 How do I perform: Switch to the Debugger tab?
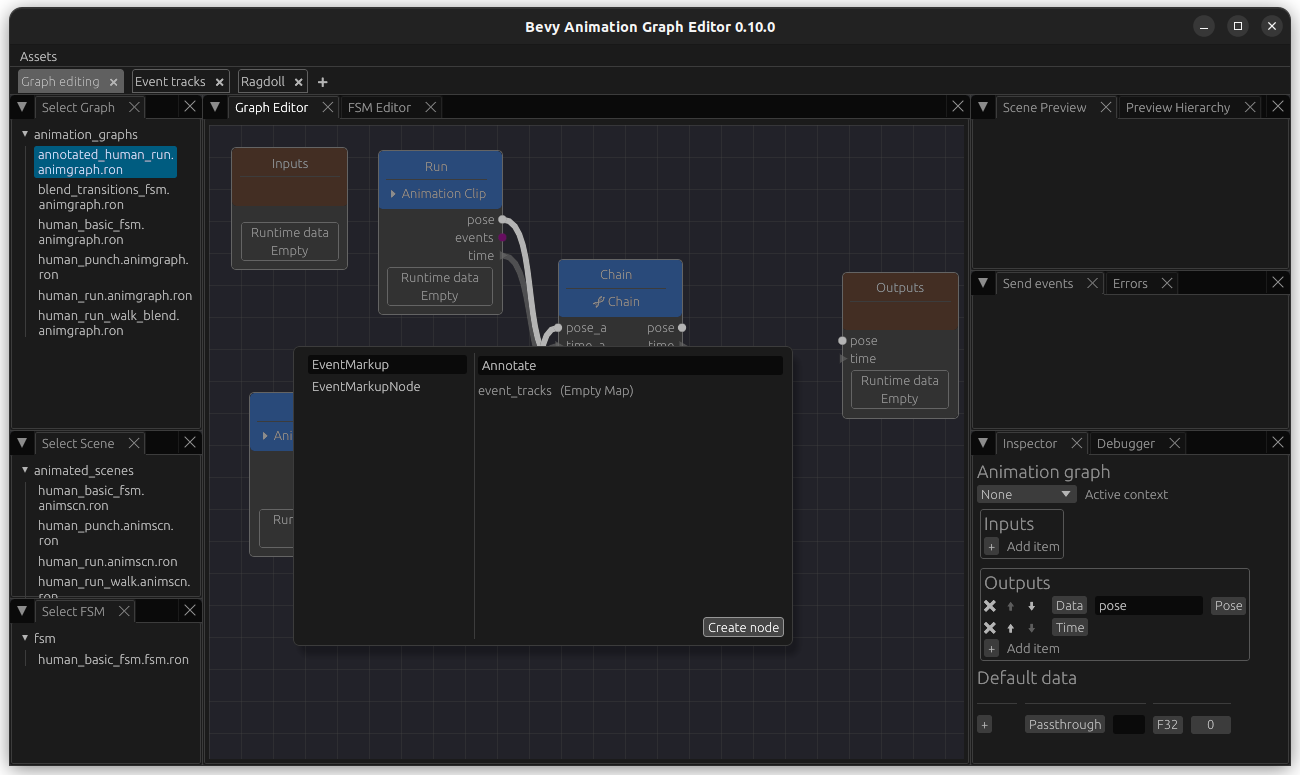1125,443
